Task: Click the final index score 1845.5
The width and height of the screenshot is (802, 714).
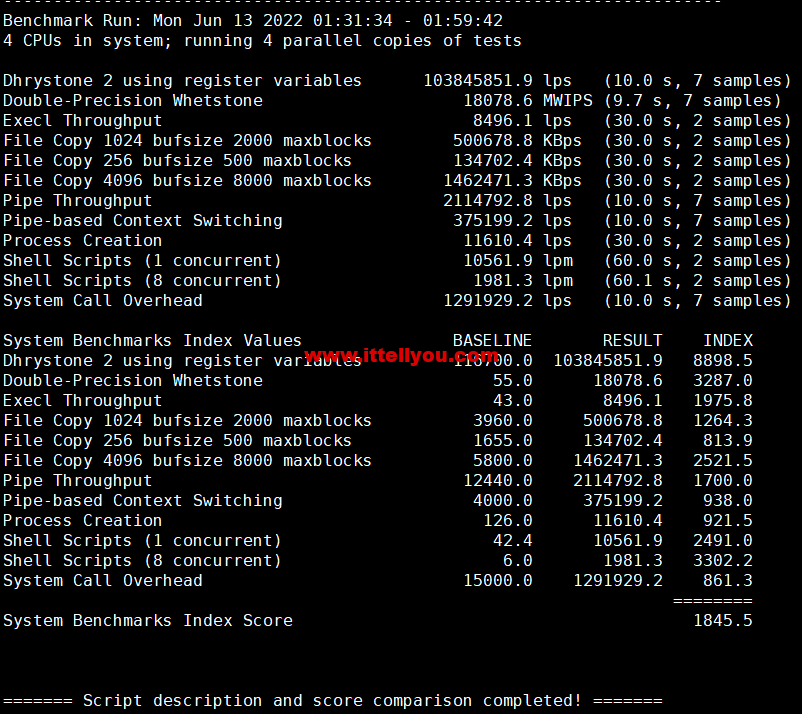Action: click(722, 621)
